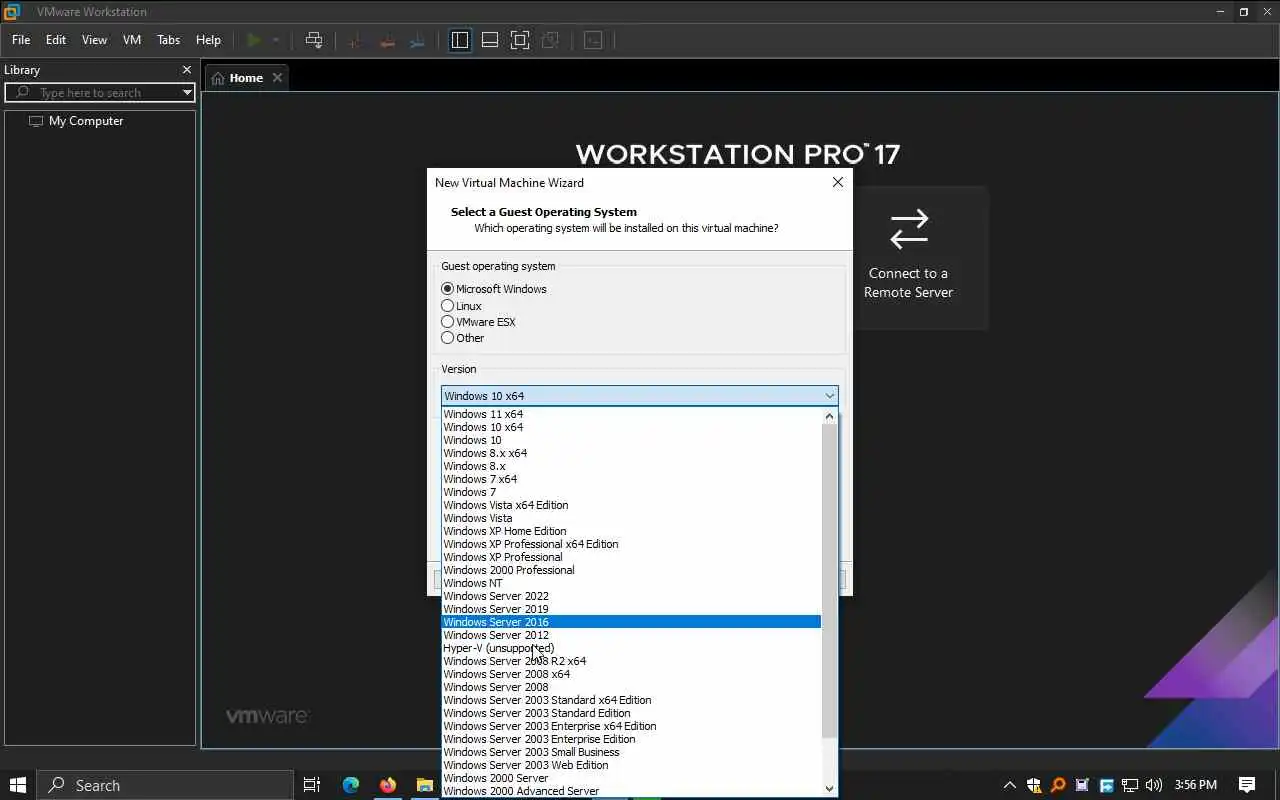Pick Windows 7 x64 in the version list
The image size is (1280, 800).
click(x=632, y=479)
